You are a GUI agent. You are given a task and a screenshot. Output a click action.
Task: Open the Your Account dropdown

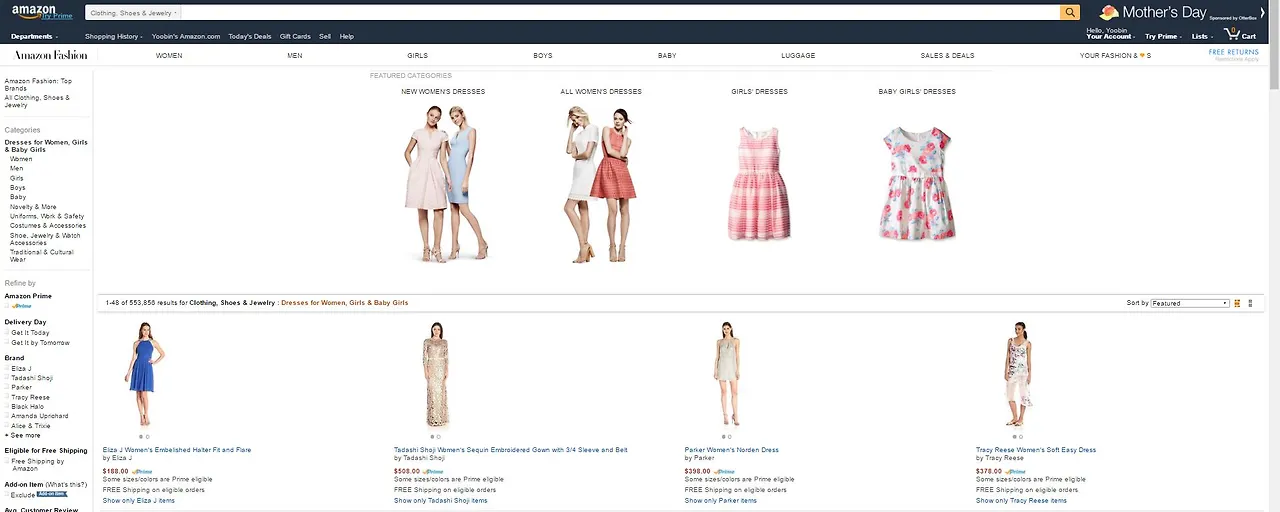(x=1111, y=36)
